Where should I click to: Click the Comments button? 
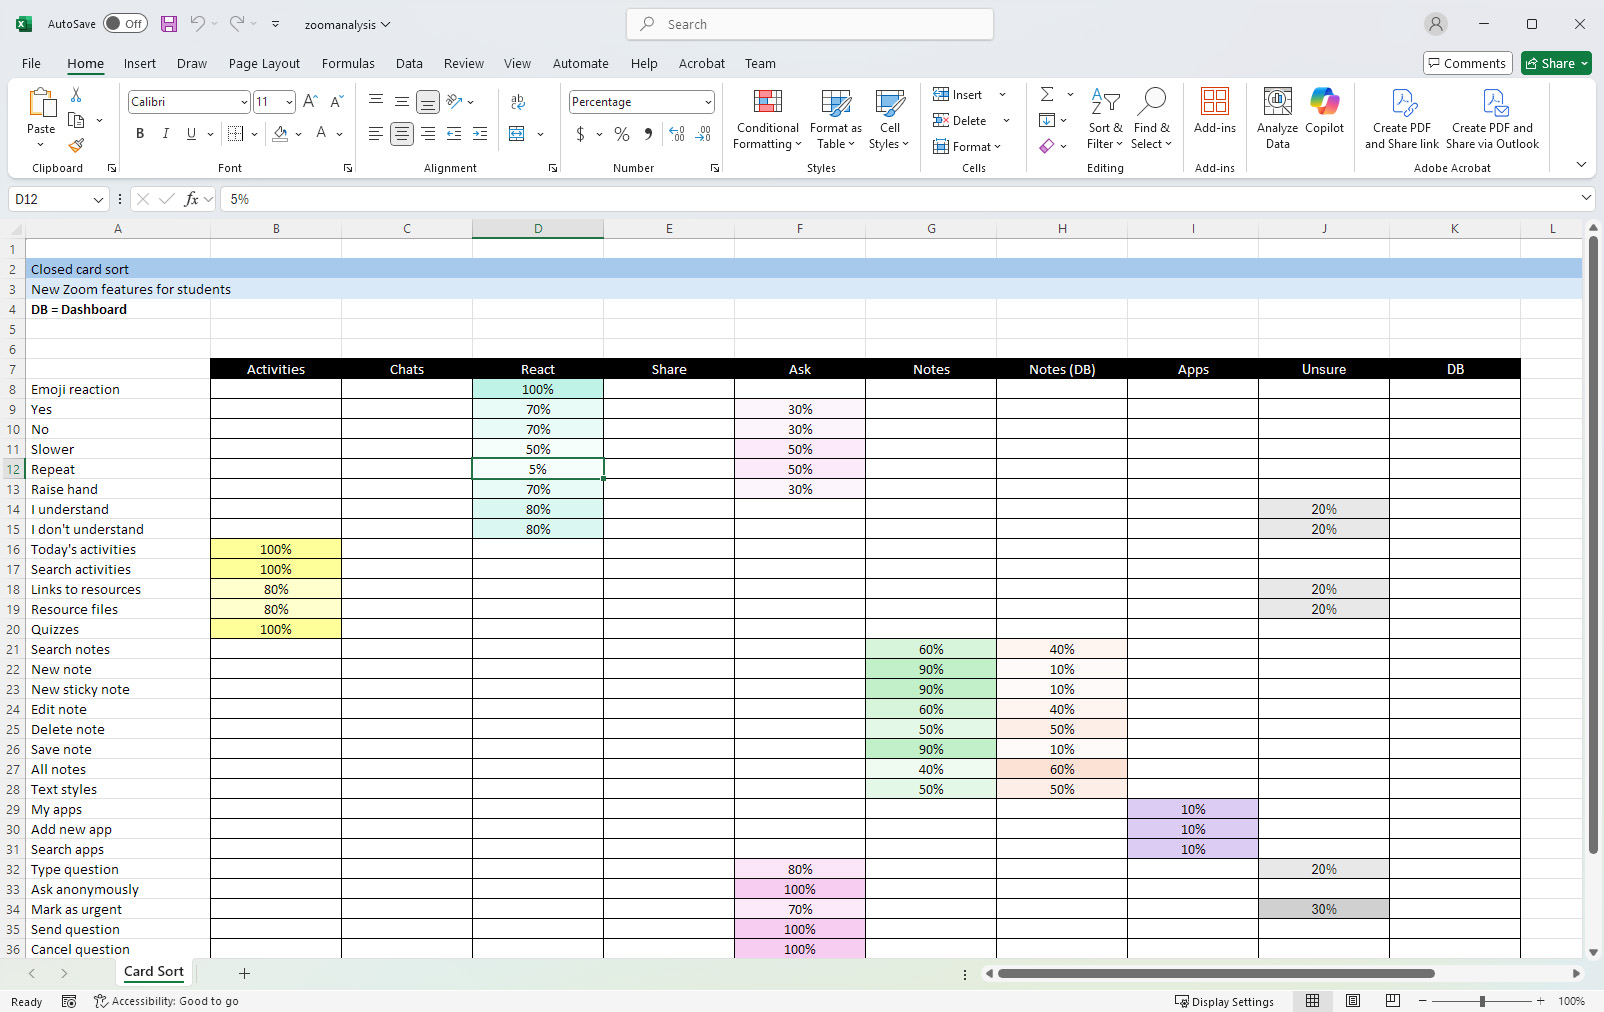click(1467, 63)
